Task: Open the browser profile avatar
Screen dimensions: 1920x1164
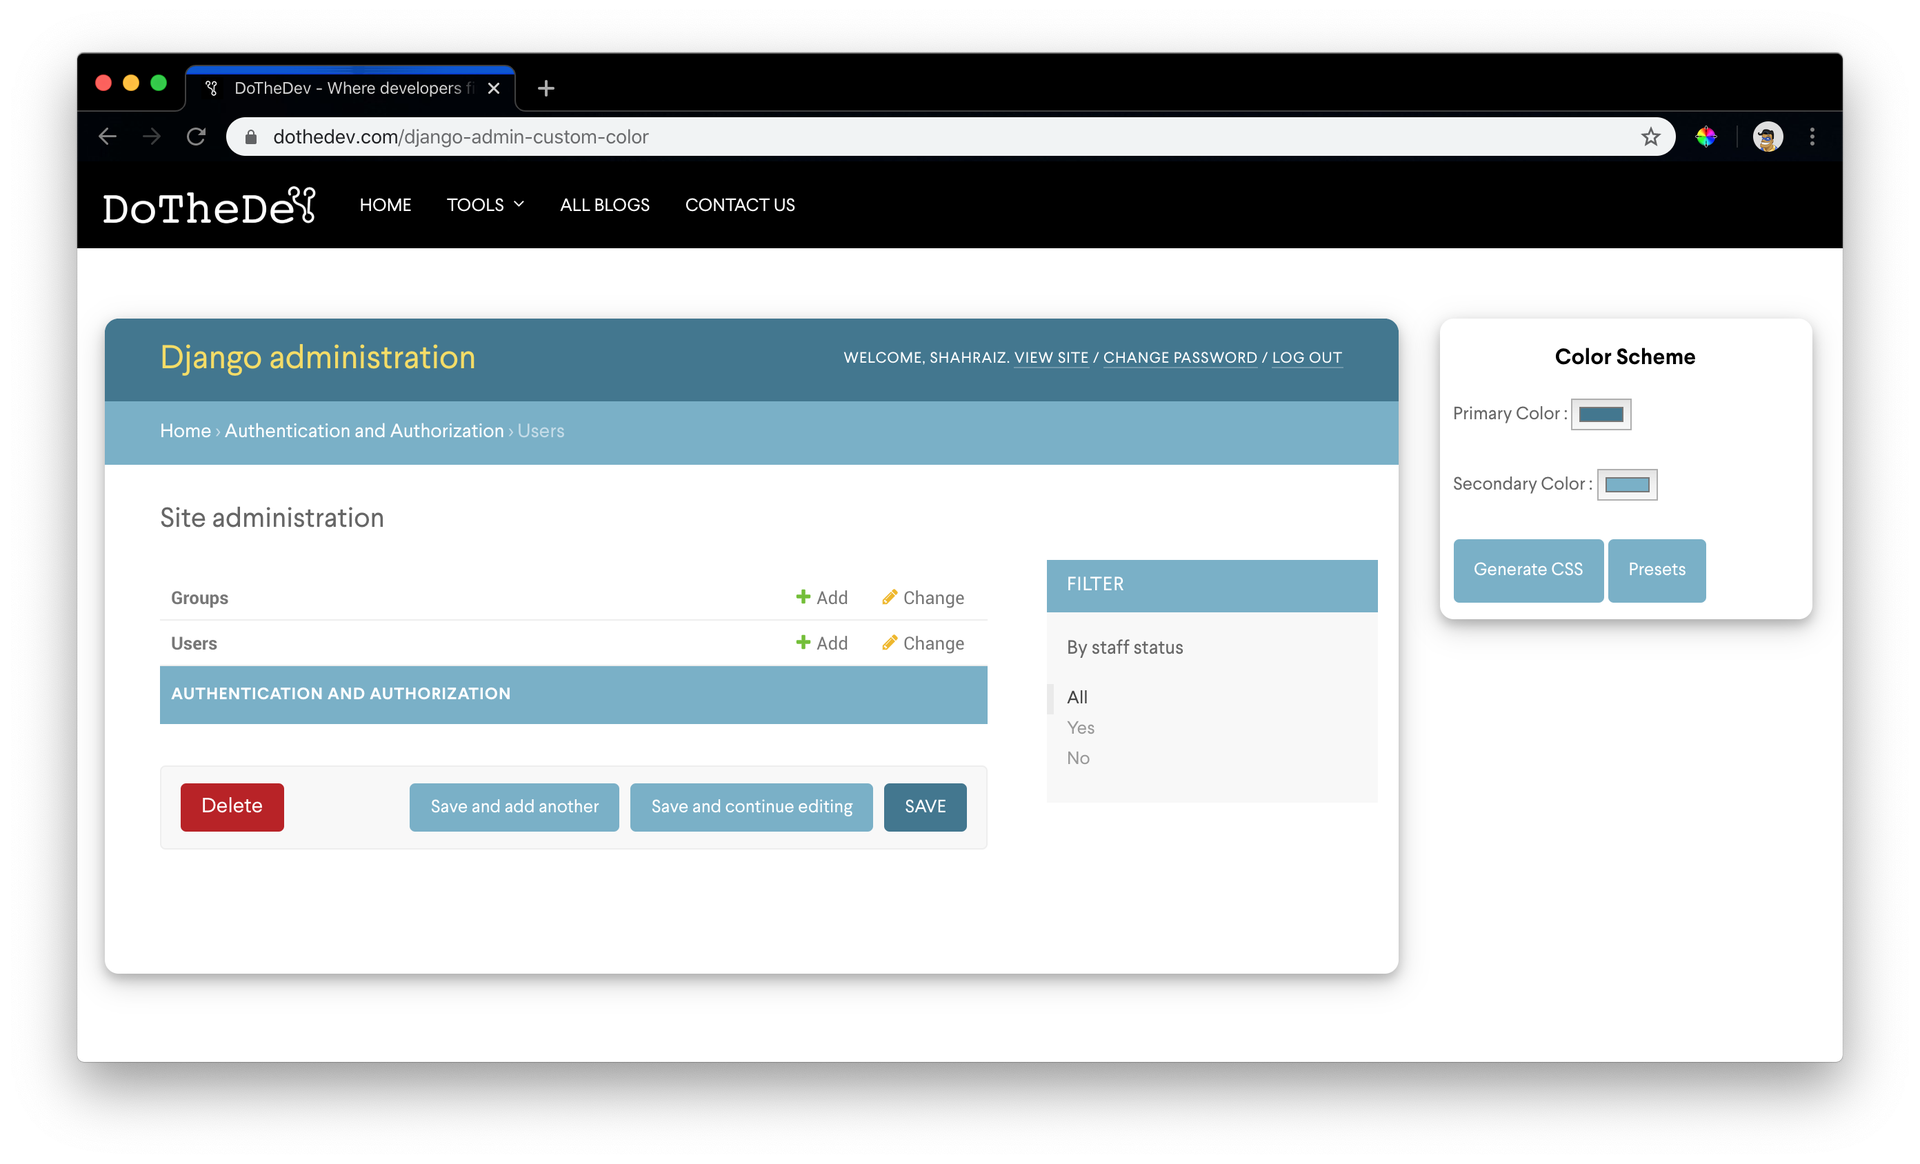Action: point(1767,137)
